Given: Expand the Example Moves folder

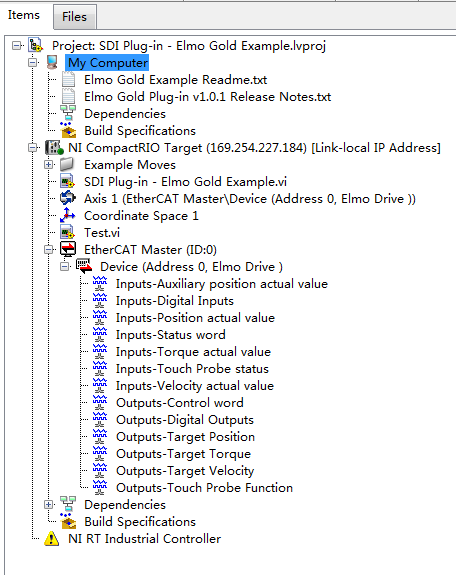Looking at the screenshot, I should coord(48,165).
